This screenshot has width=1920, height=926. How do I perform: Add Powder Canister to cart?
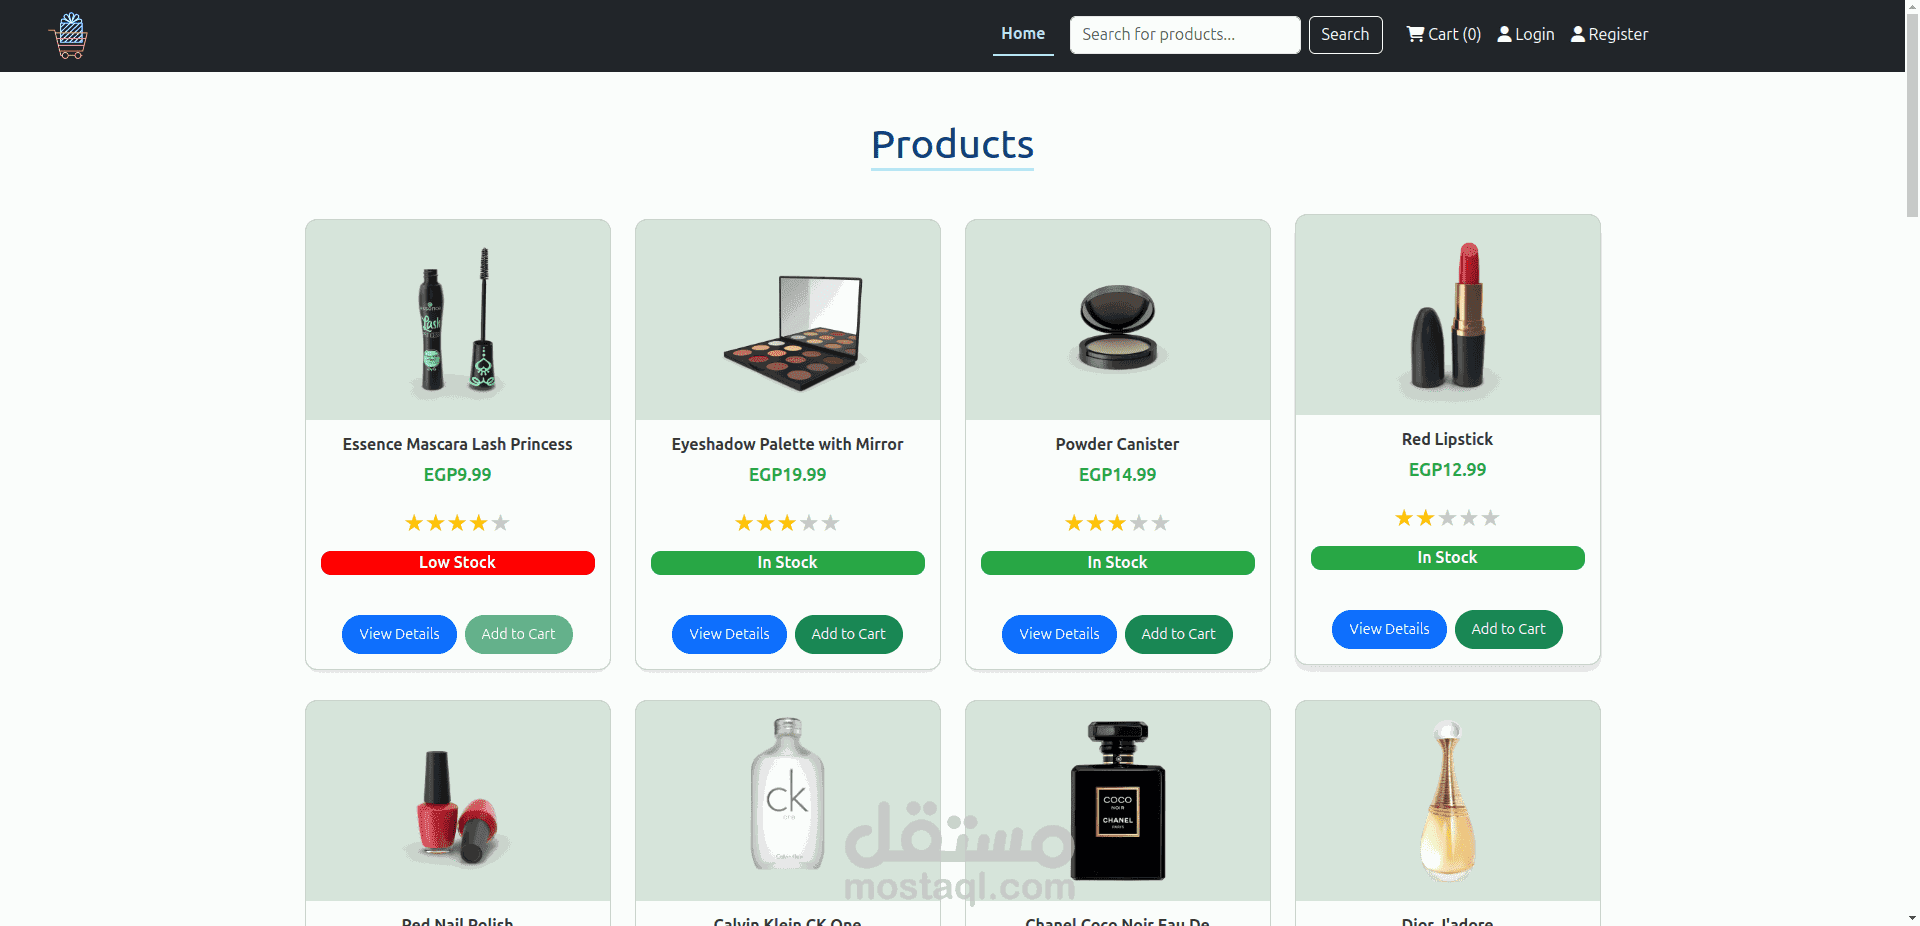pos(1178,634)
